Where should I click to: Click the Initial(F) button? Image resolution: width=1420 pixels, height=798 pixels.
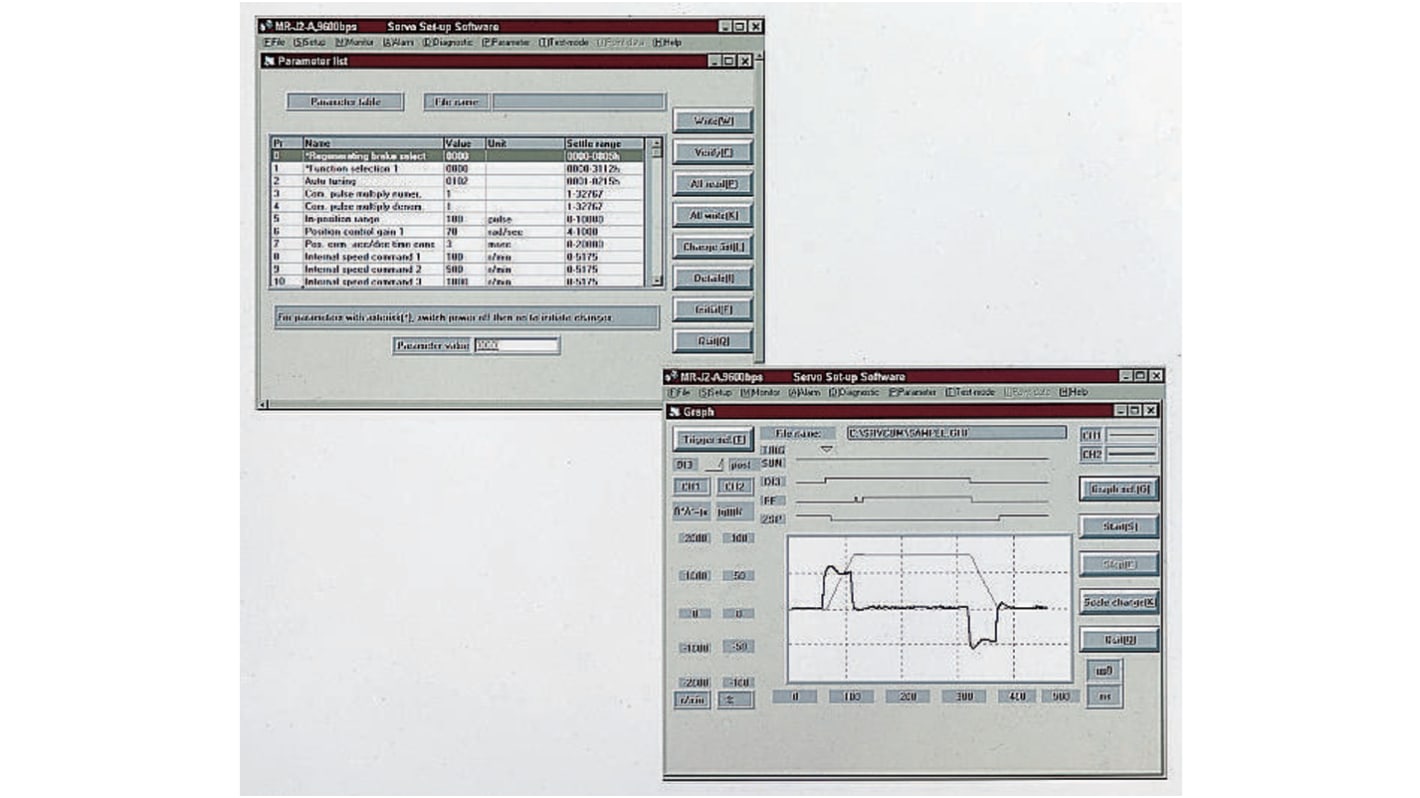tap(712, 310)
